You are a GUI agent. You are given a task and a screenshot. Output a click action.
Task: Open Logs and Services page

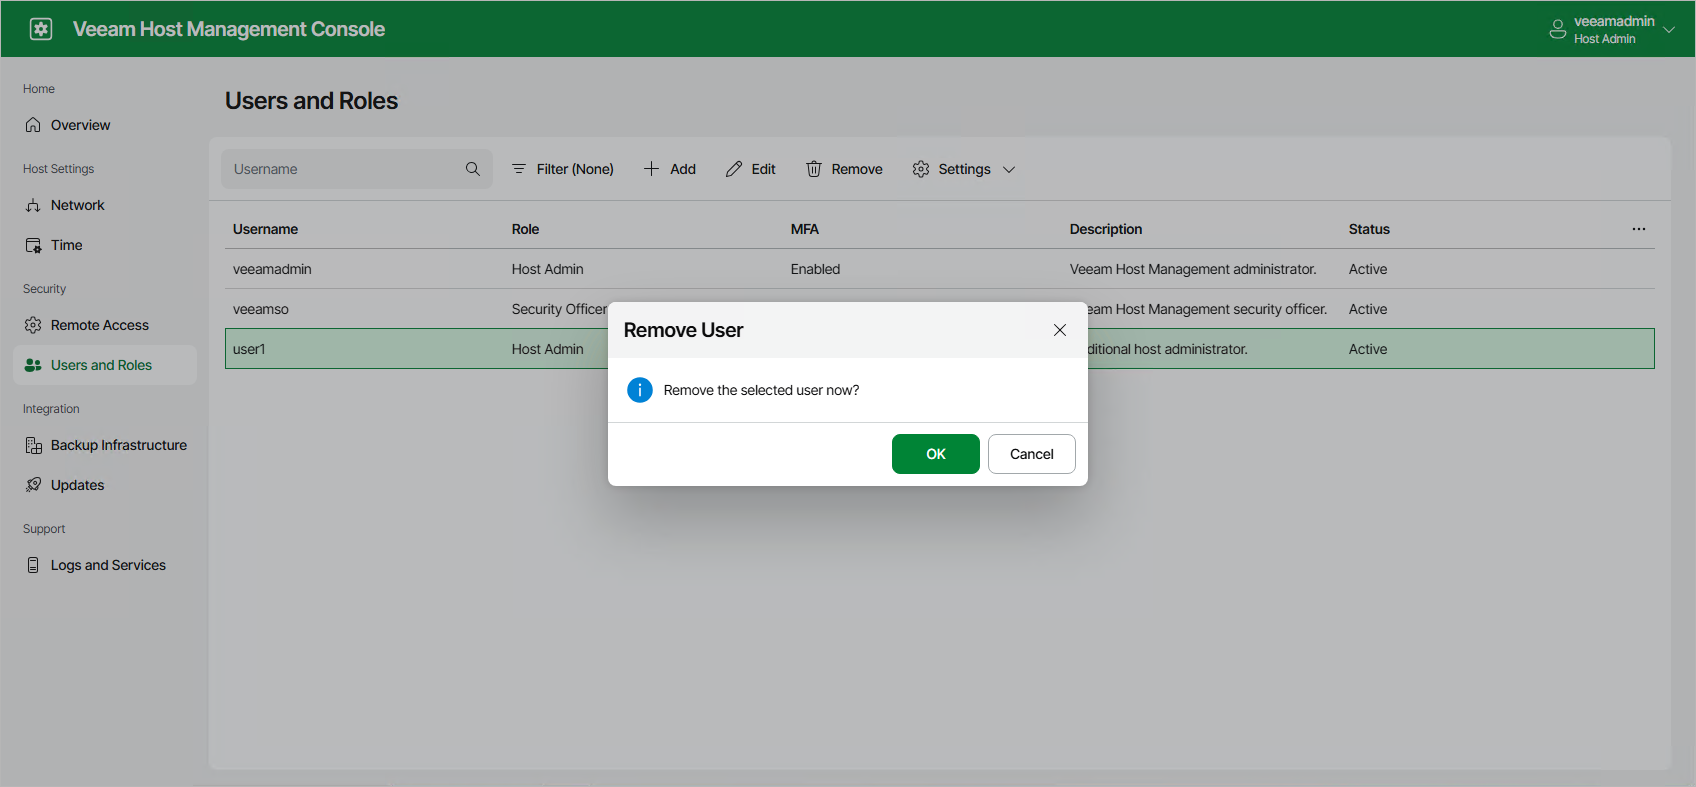(x=105, y=565)
